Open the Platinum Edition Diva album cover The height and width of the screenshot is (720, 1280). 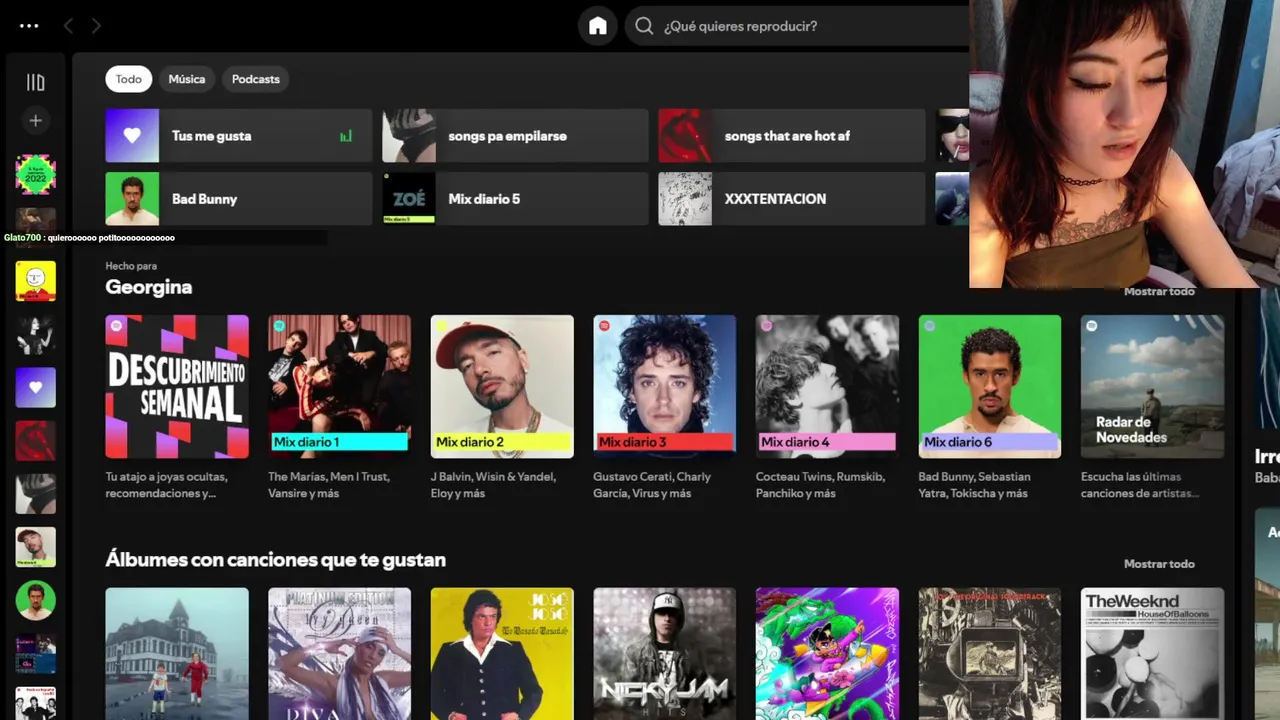coord(339,654)
